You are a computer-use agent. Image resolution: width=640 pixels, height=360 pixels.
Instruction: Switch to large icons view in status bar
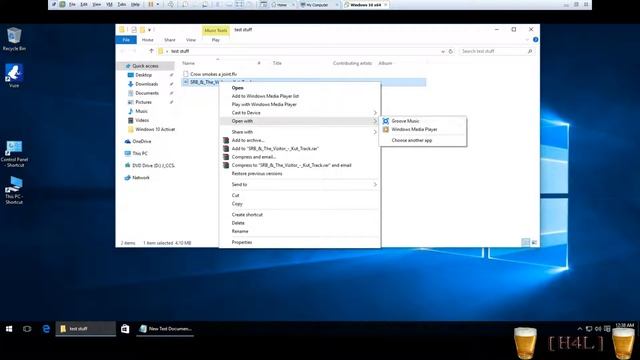(x=534, y=242)
